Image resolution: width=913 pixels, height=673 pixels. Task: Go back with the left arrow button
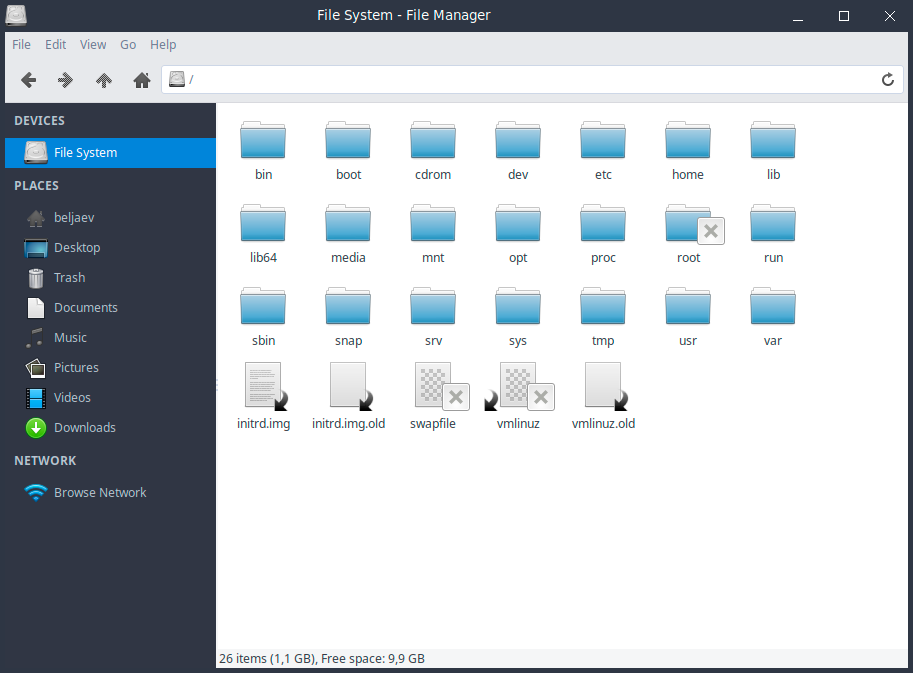pos(29,80)
